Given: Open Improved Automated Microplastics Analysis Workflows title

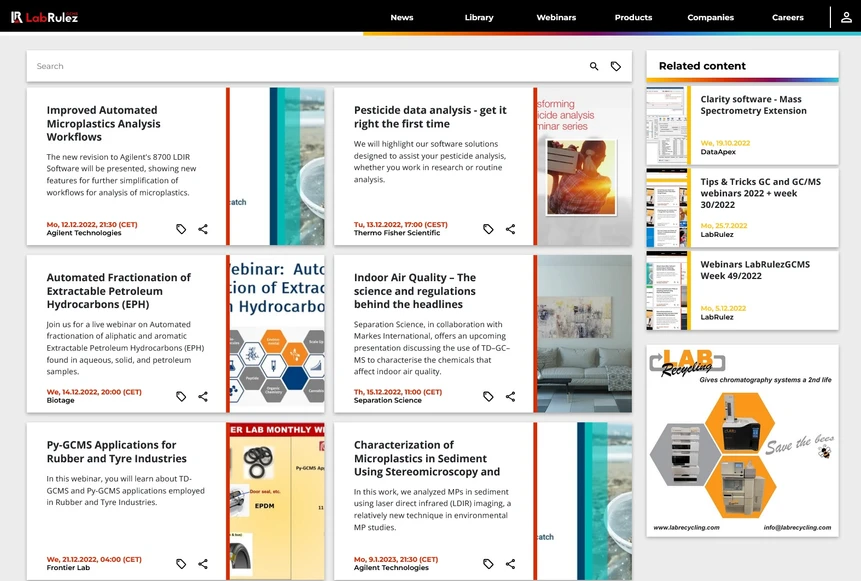Looking at the screenshot, I should pos(103,124).
